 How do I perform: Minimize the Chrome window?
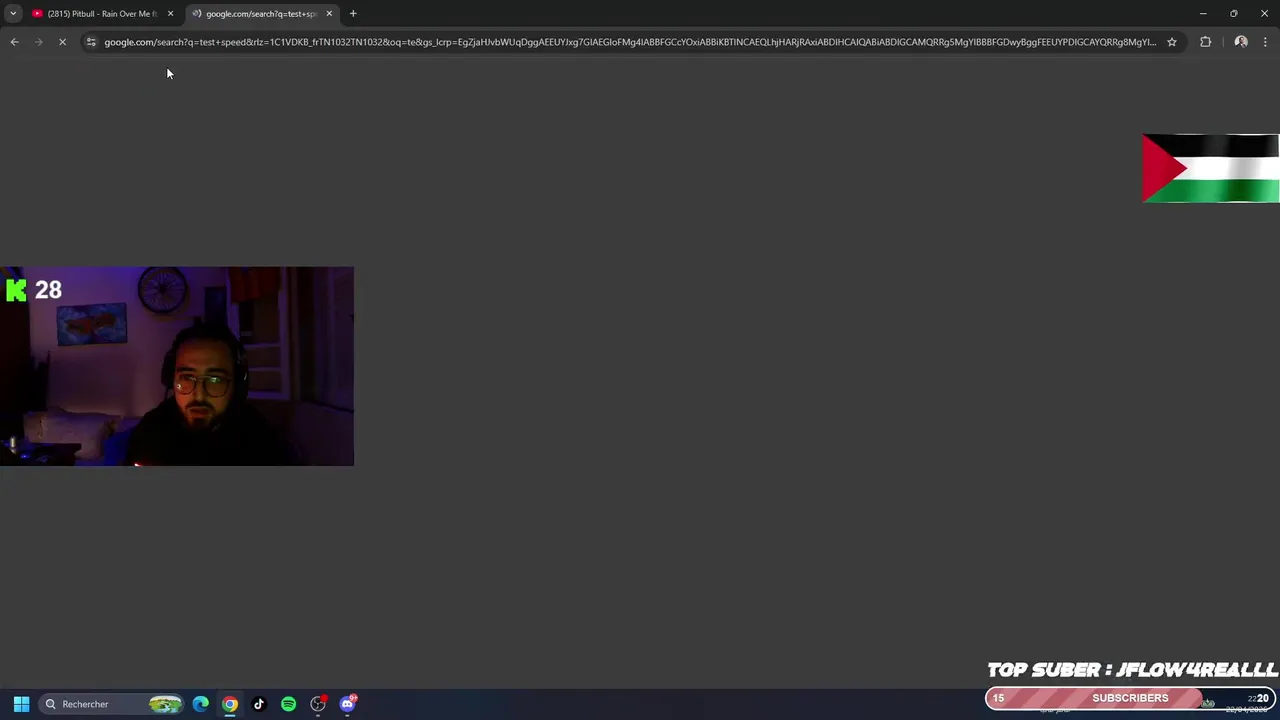click(x=1203, y=14)
